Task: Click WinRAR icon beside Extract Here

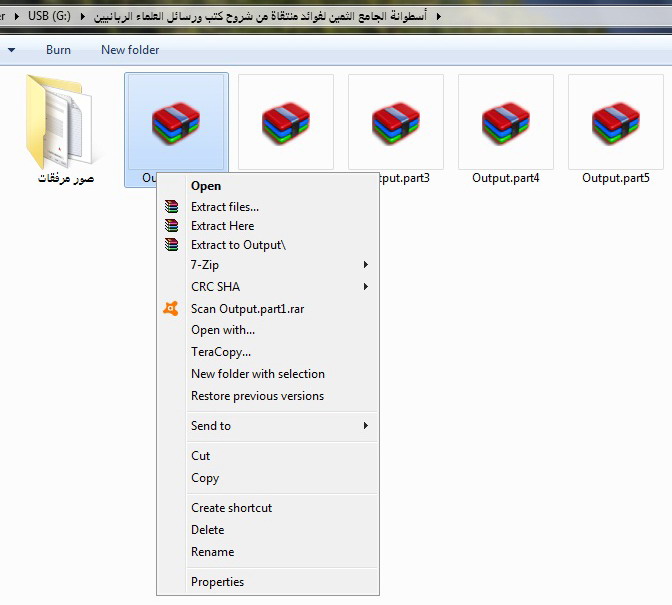Action: click(171, 226)
